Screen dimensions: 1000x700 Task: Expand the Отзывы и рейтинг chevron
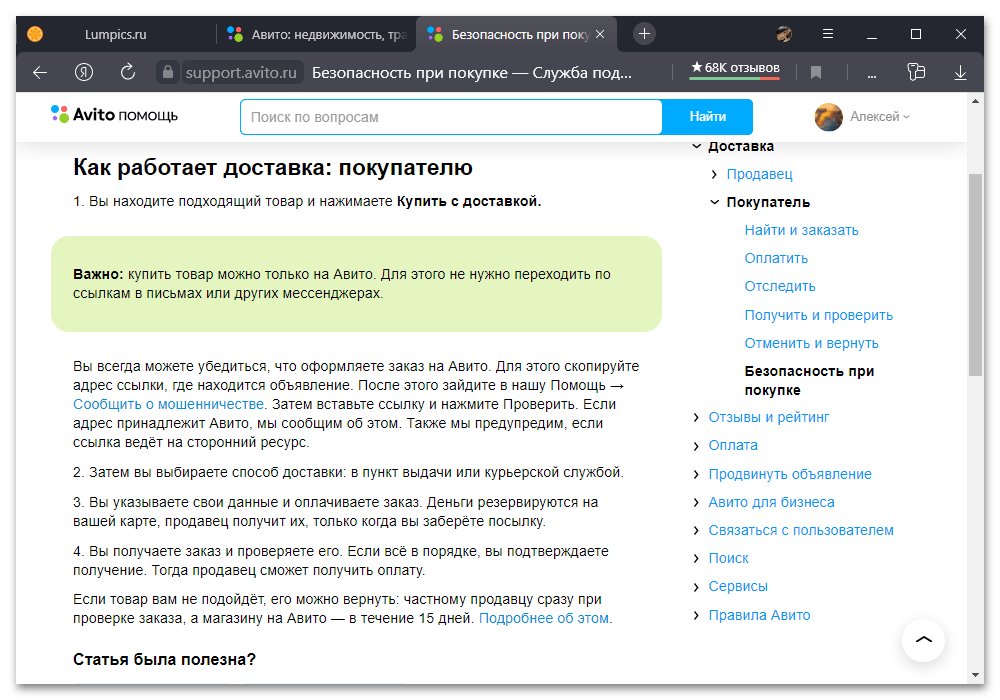point(696,418)
